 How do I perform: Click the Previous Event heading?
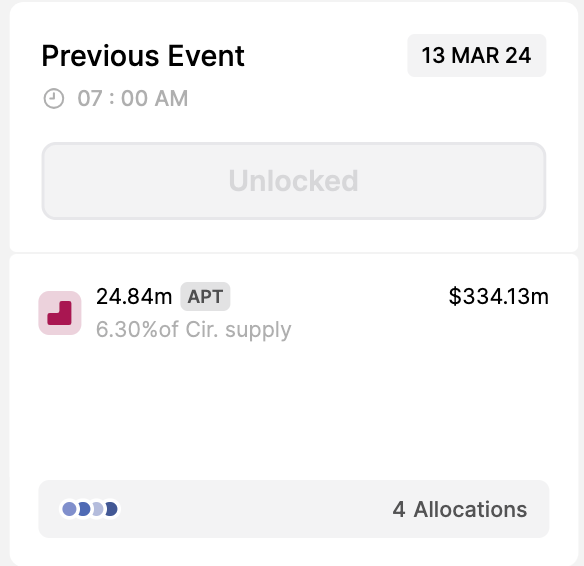[143, 56]
